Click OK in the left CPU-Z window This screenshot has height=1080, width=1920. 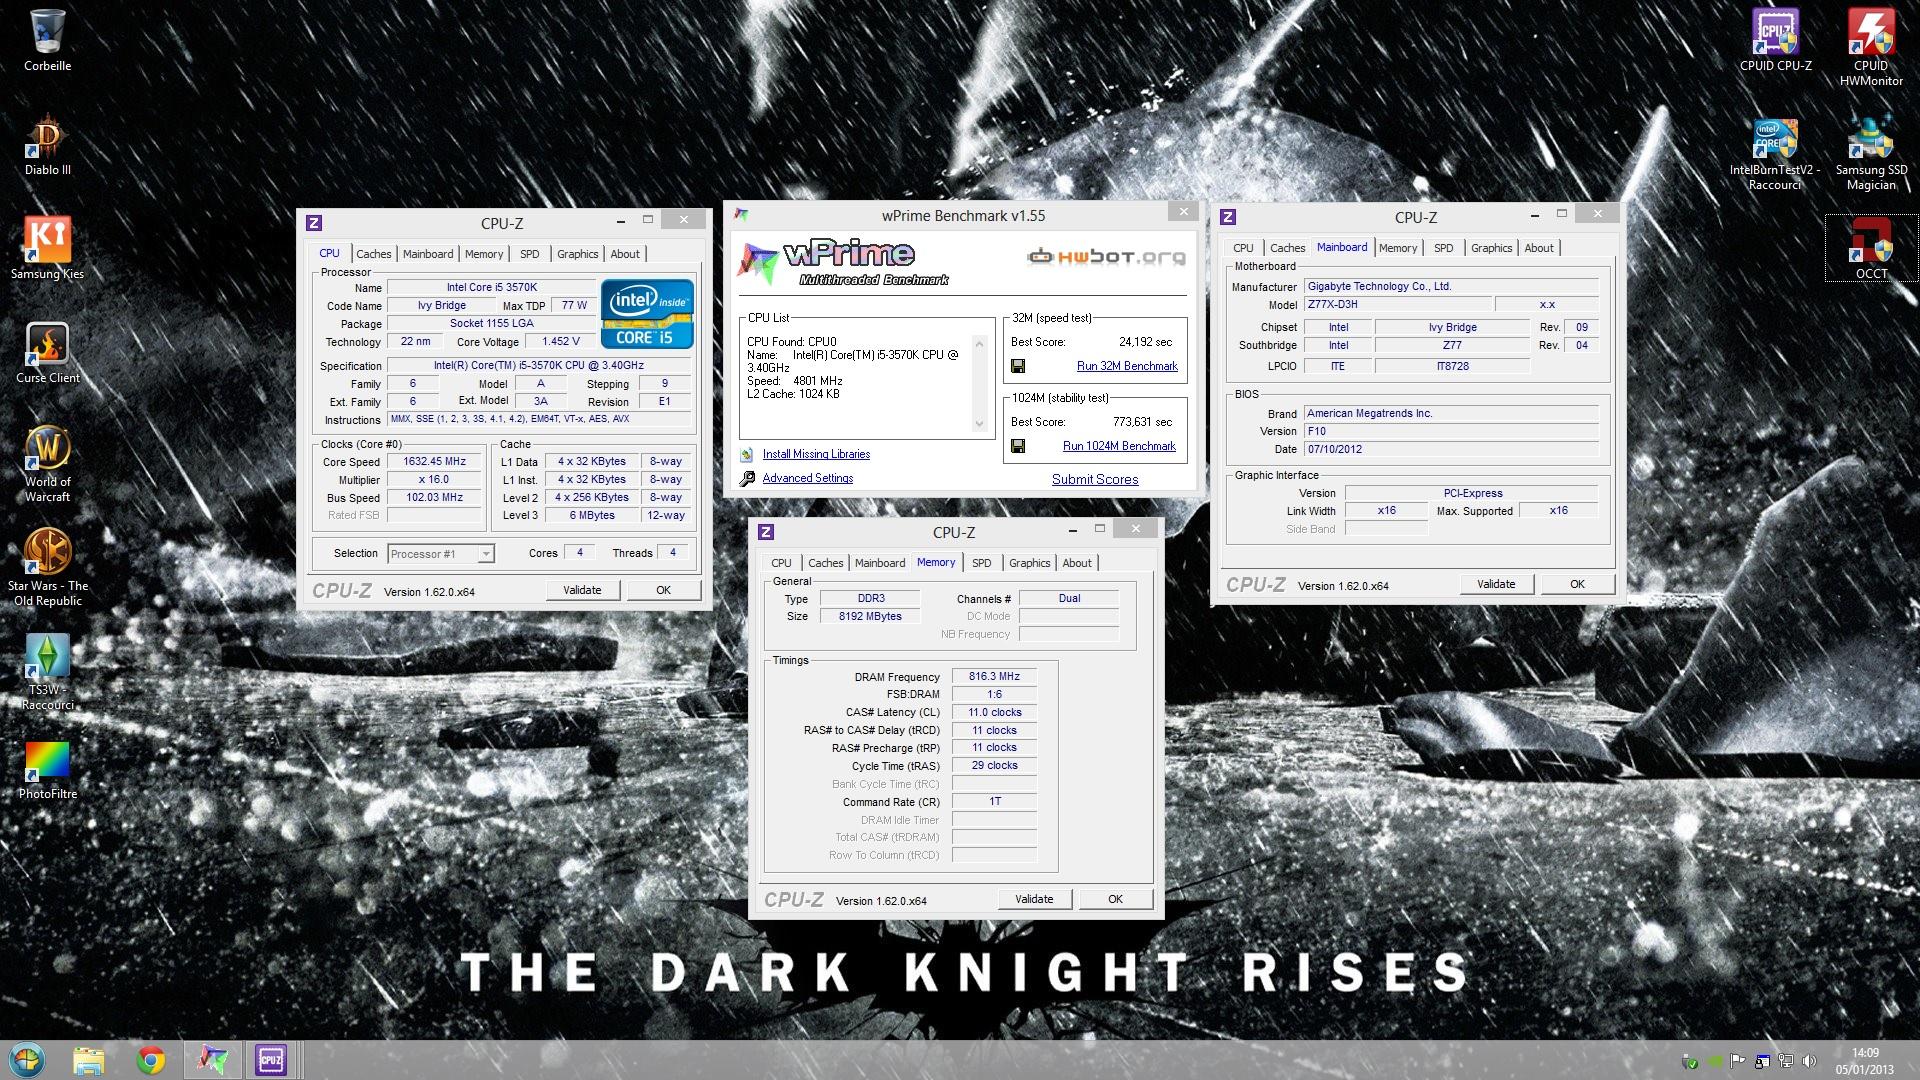[x=663, y=590]
